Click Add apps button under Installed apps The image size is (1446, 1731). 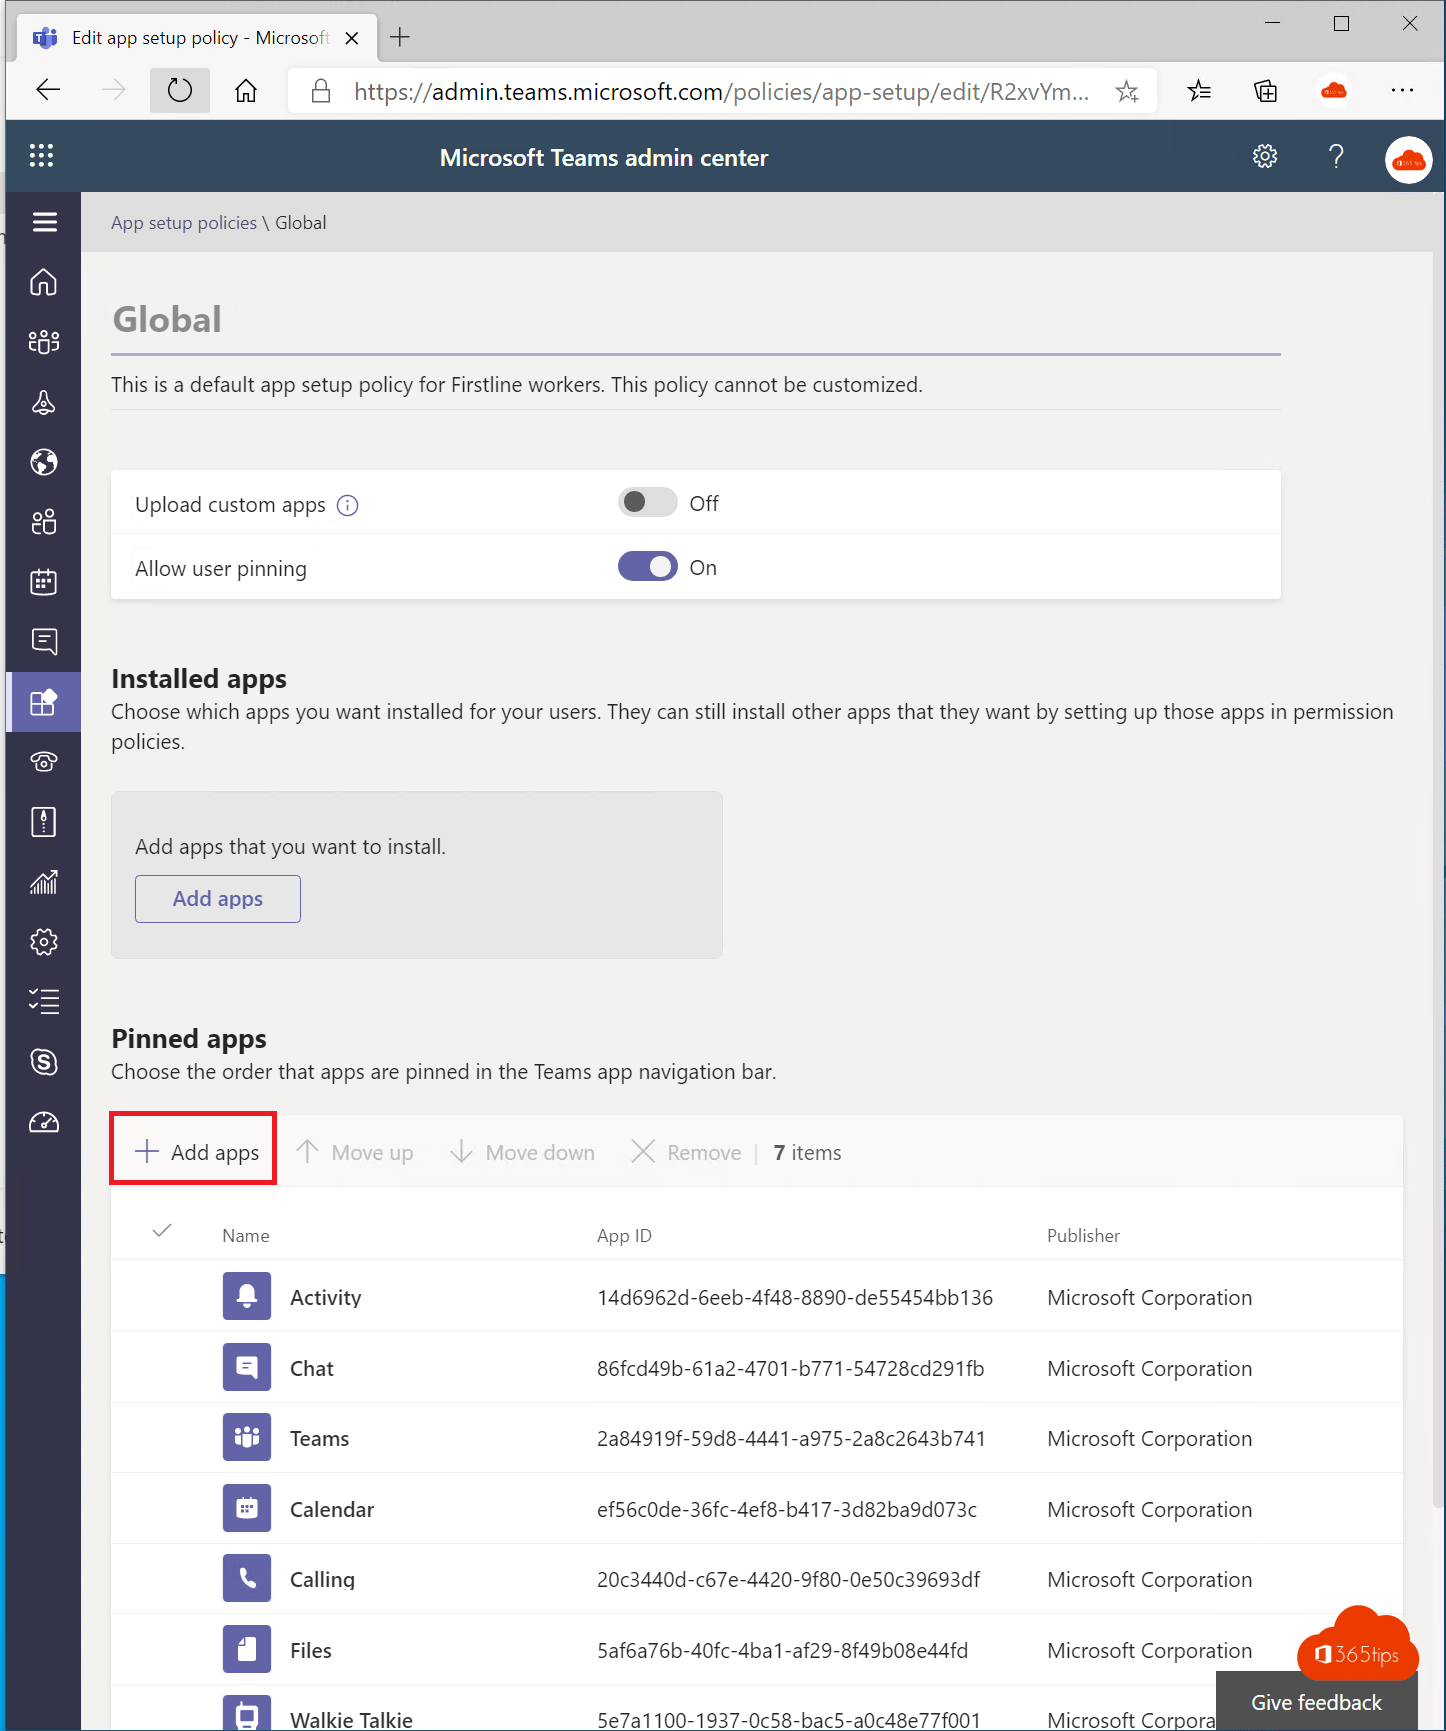click(218, 899)
